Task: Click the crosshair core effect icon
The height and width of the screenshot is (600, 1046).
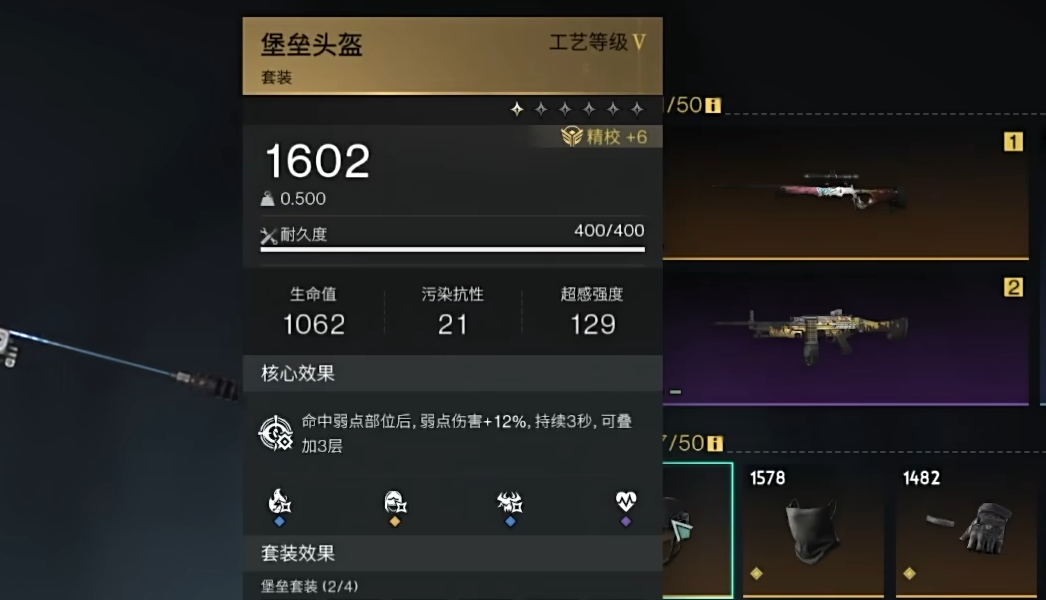Action: (276, 432)
